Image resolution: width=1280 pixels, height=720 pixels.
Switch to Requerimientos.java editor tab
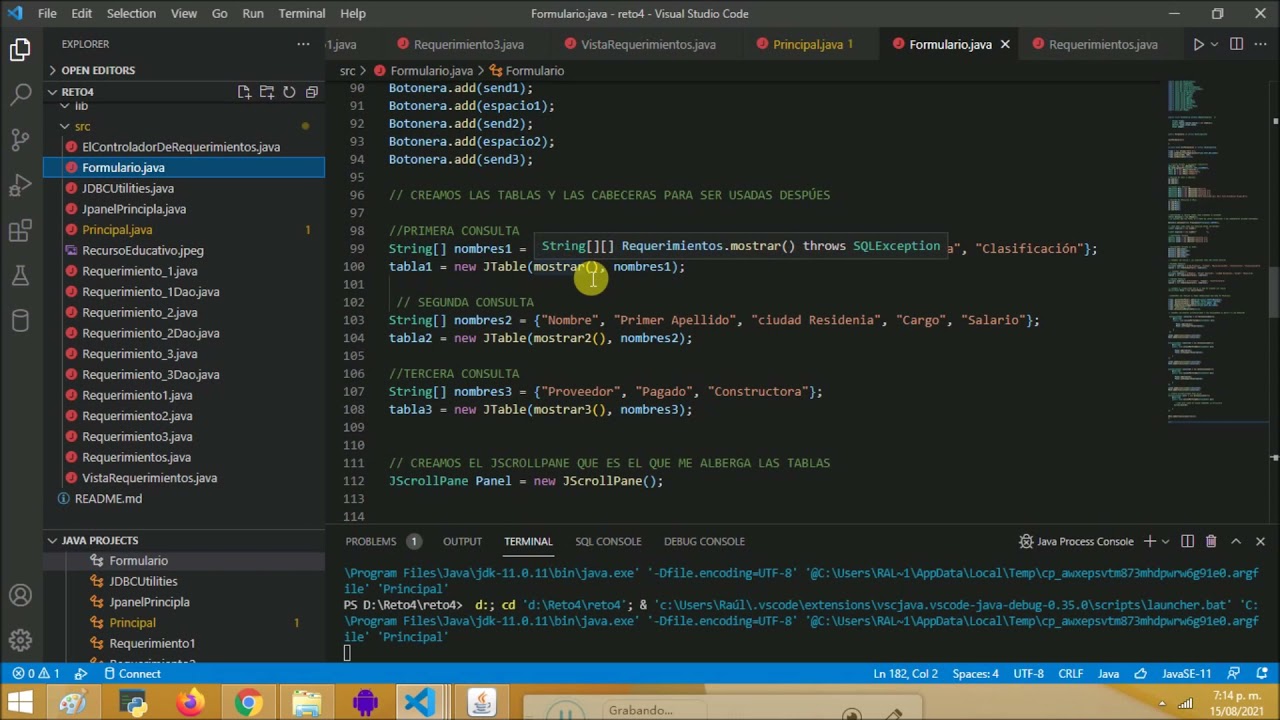click(x=1103, y=44)
